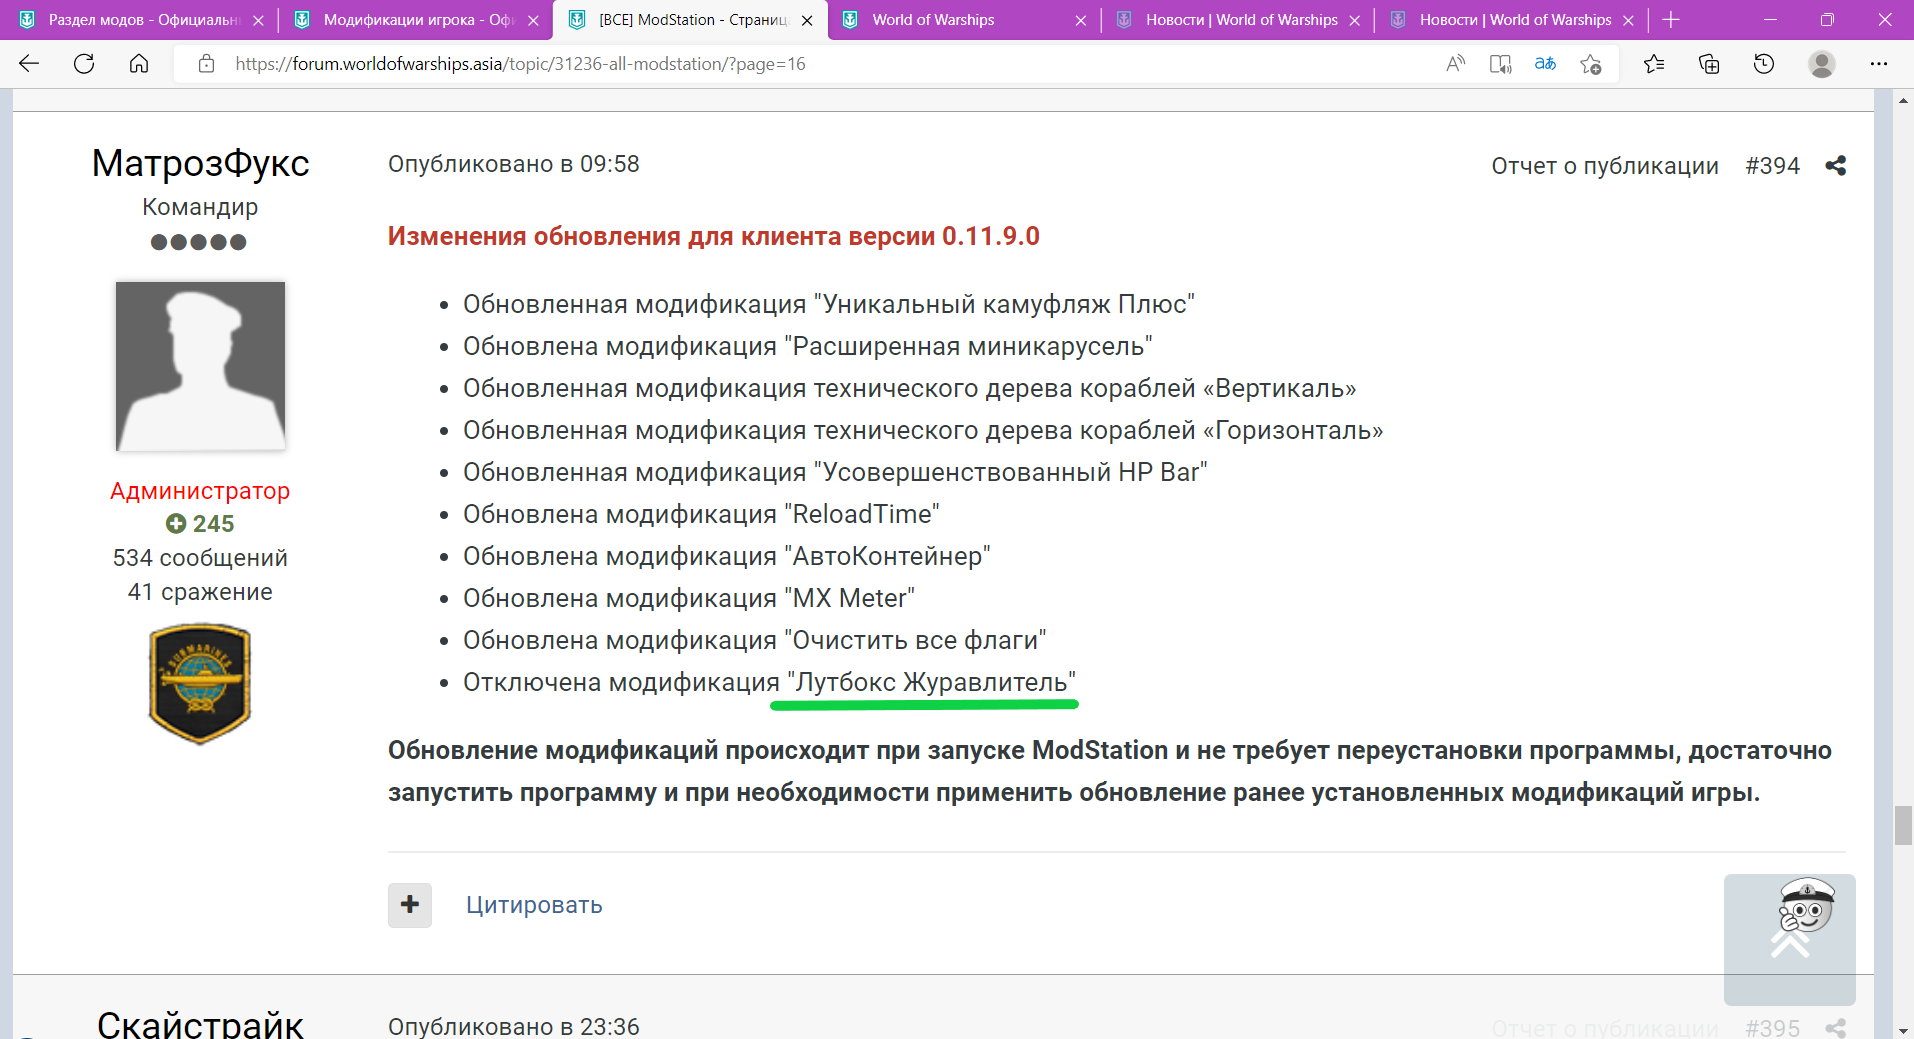Open browser Collections
Screen dimensions: 1914x1039
click(1709, 64)
